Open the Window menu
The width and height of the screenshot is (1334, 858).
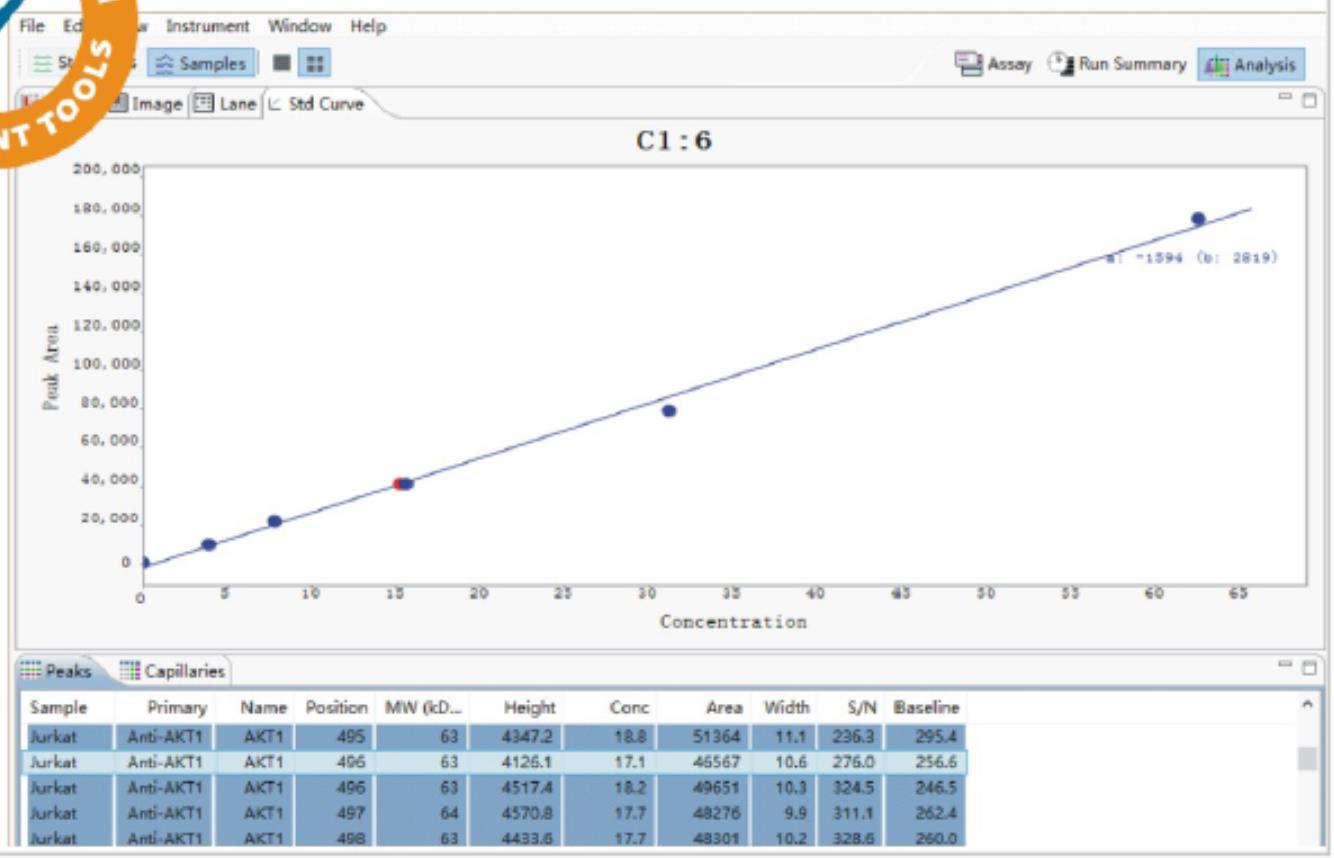click(x=300, y=26)
